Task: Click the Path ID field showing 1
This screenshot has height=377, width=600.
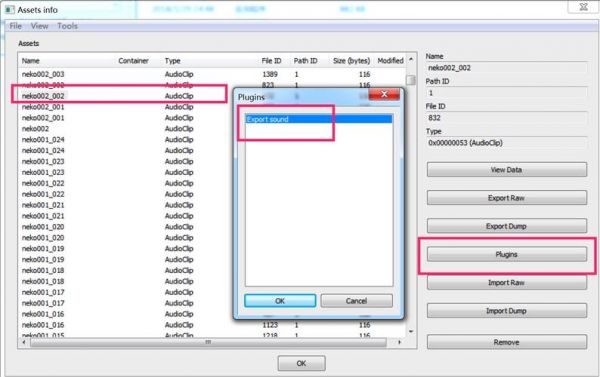Action: [x=506, y=93]
